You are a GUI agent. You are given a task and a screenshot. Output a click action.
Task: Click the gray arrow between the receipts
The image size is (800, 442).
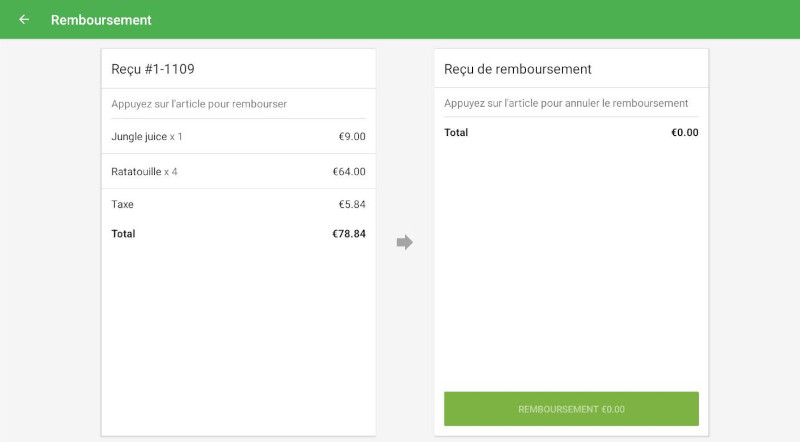[x=404, y=242]
